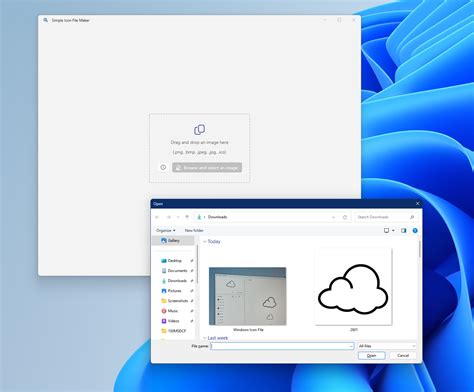Maximize the Simple Icon File Maker window
Viewport: 474px width, 392px height.
click(x=339, y=20)
